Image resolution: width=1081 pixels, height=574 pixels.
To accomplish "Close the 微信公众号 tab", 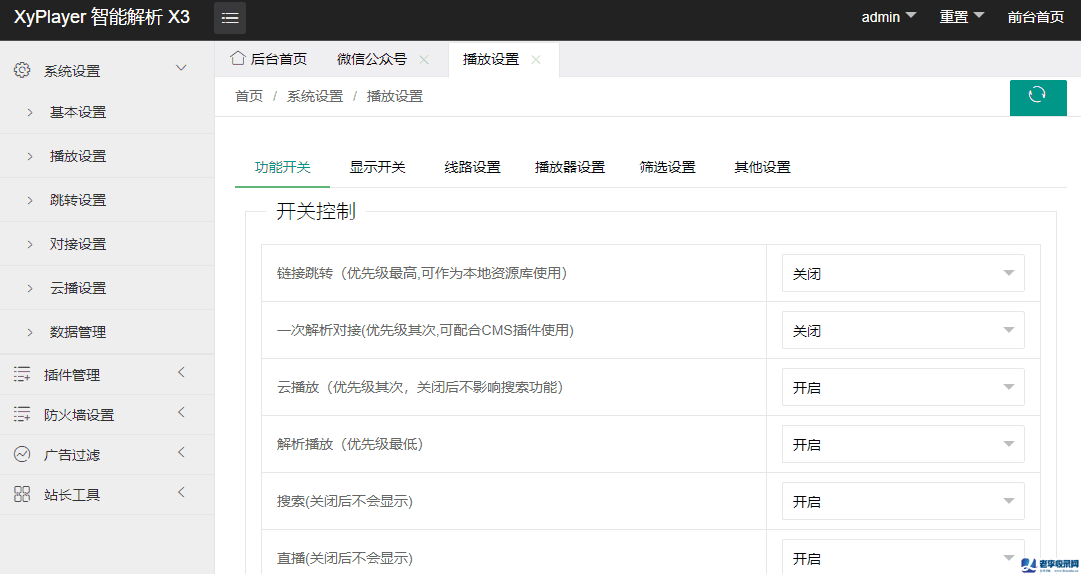I will pyautogui.click(x=424, y=60).
